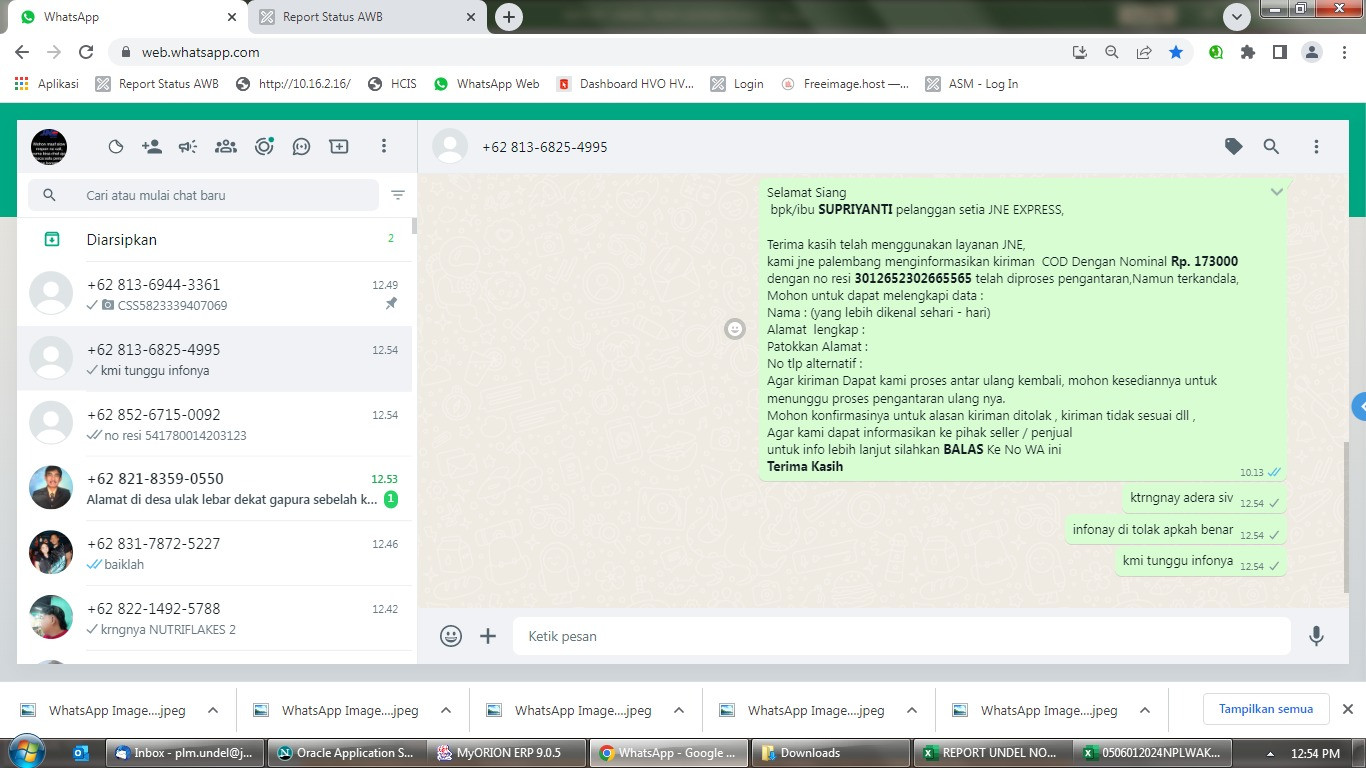Open the Channels speech bubble icon
Image resolution: width=1366 pixels, height=768 pixels.
click(301, 147)
